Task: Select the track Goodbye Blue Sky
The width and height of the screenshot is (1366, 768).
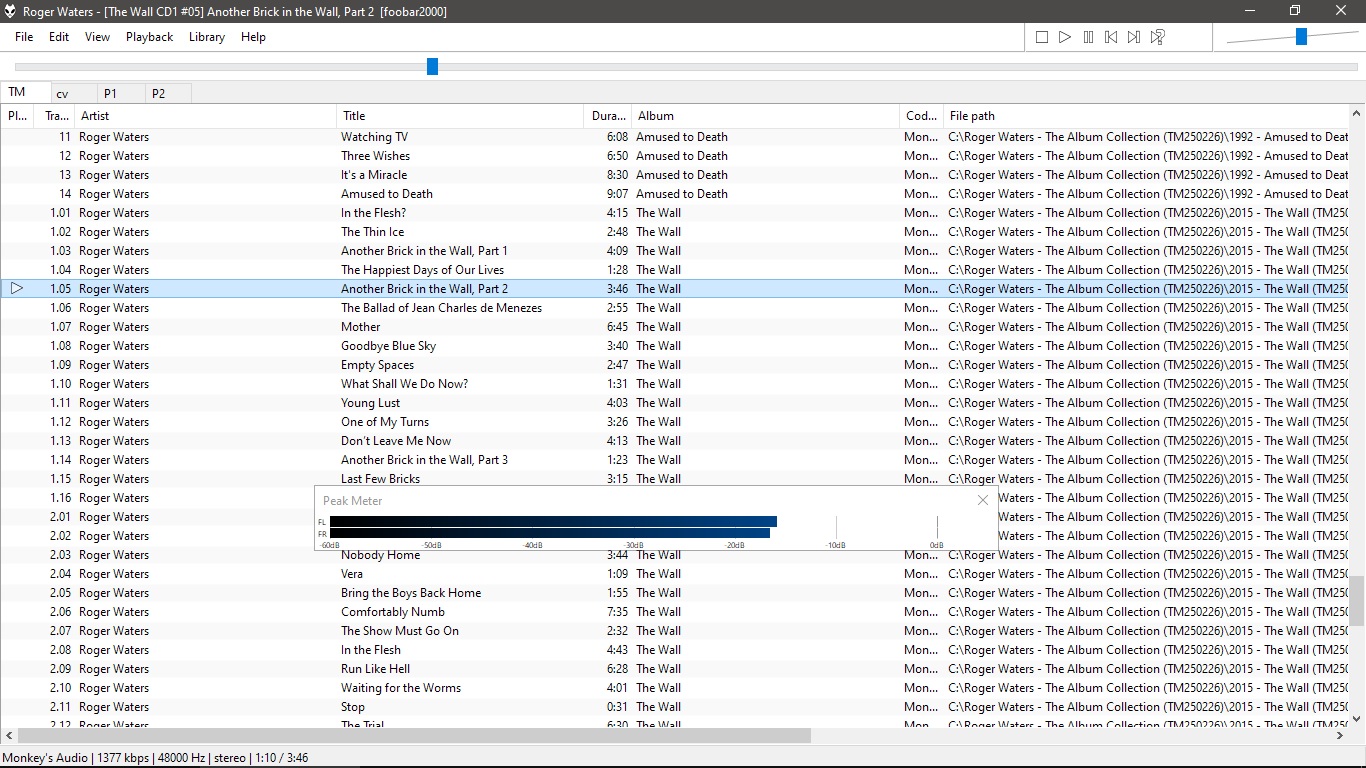Action: (388, 346)
